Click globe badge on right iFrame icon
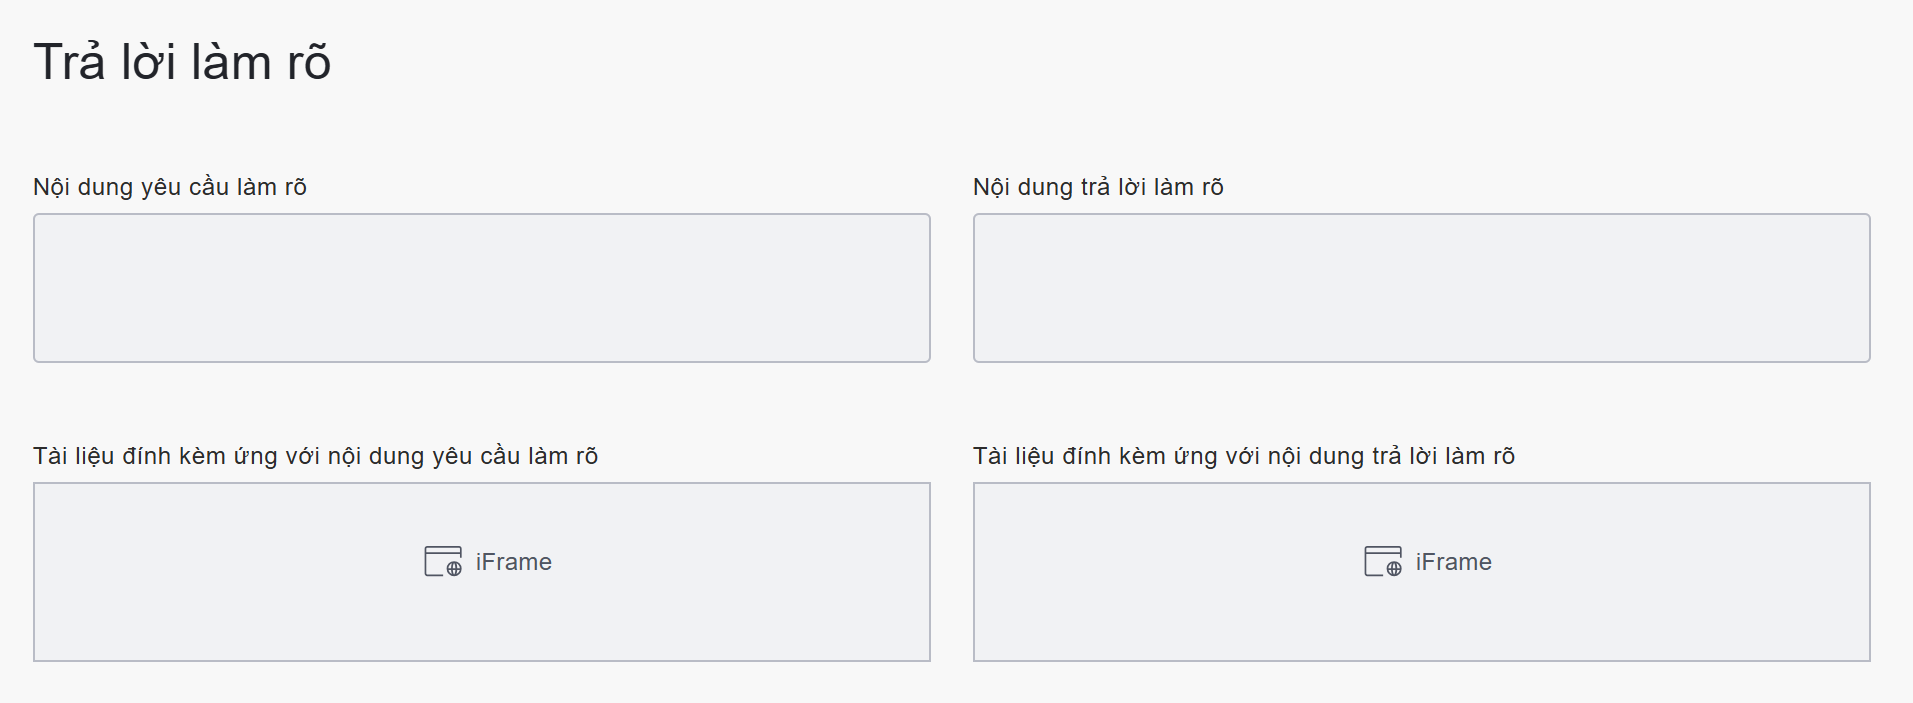The height and width of the screenshot is (703, 1913). [1394, 569]
